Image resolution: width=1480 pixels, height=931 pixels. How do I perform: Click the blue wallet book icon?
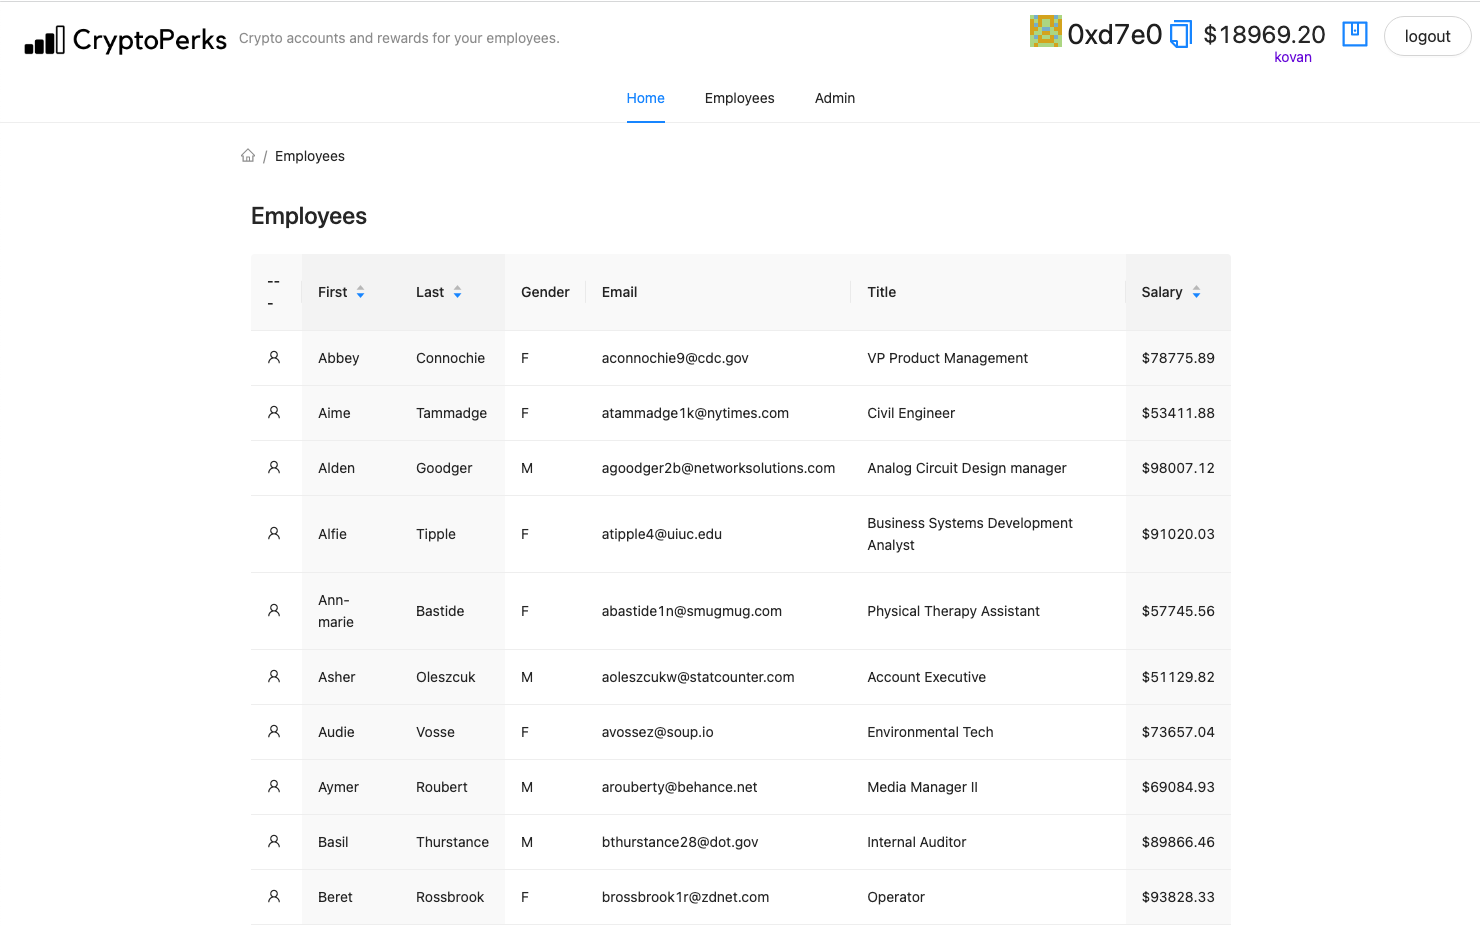[1355, 34]
